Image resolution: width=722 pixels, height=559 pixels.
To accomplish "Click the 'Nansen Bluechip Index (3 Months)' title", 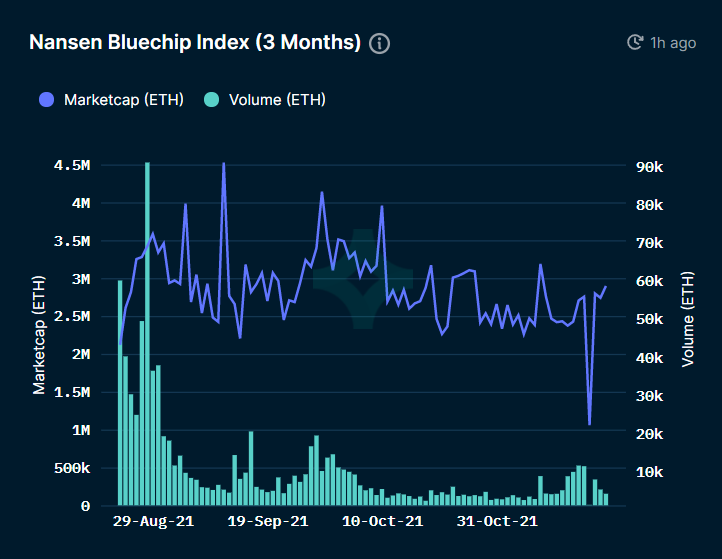I will click(x=195, y=42).
